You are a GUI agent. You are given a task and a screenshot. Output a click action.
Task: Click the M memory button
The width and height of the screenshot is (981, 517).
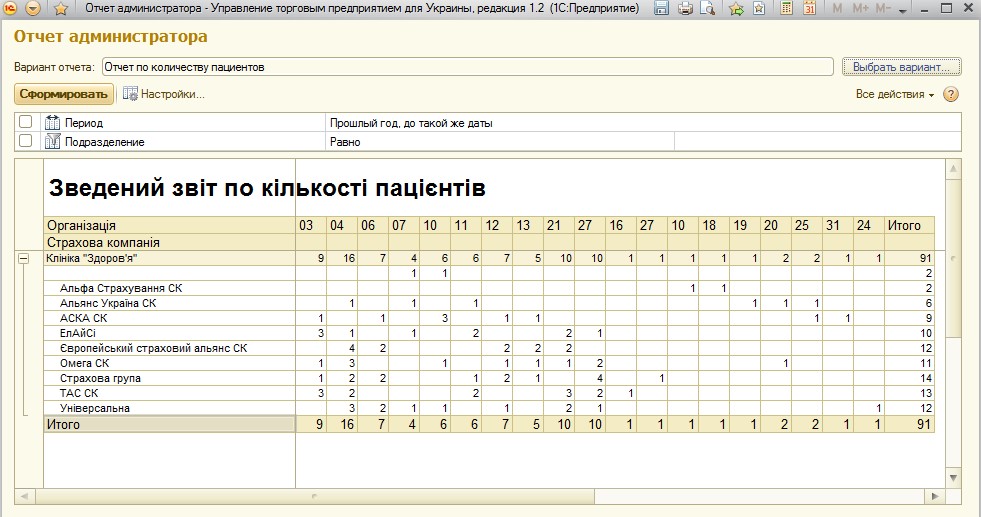(837, 9)
